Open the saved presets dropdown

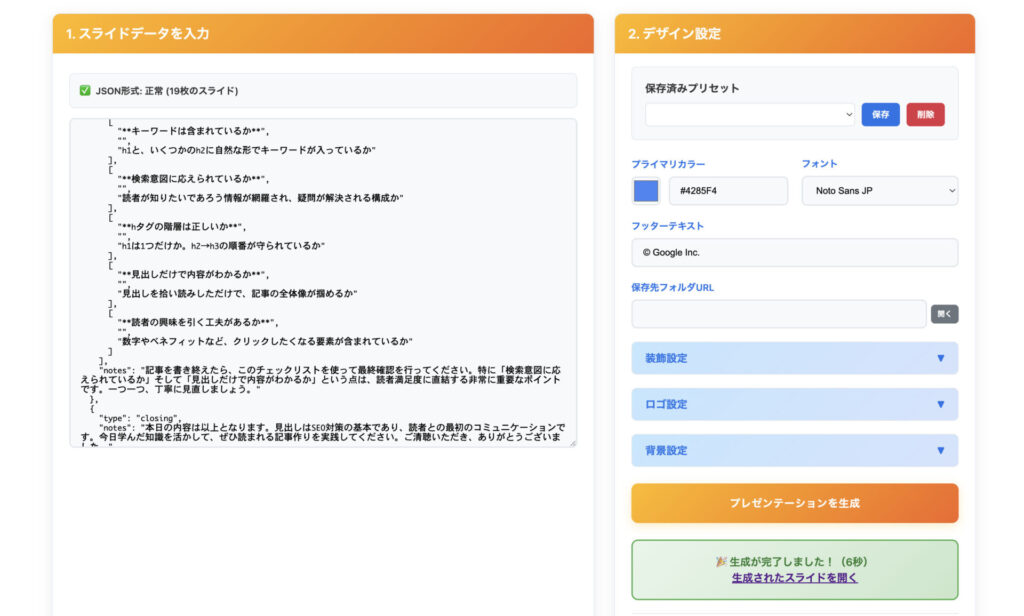point(749,115)
